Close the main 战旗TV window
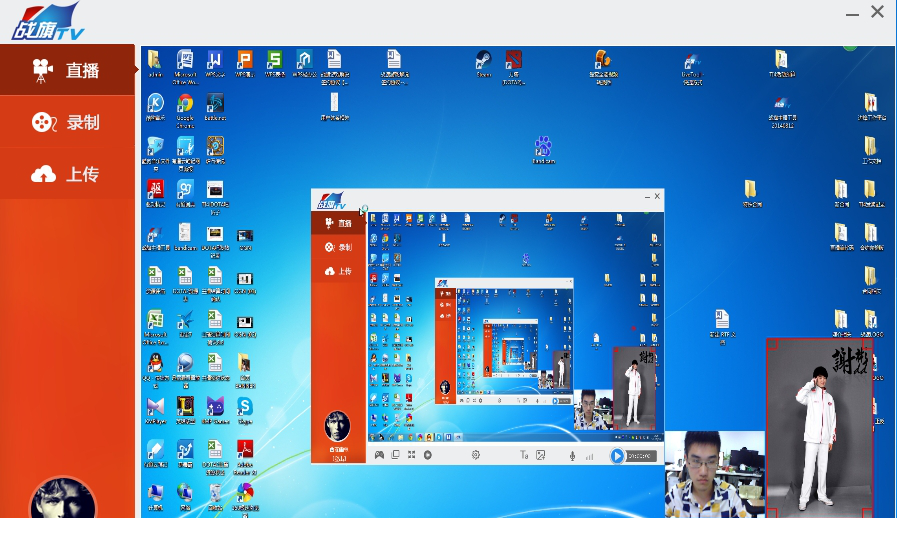 click(x=878, y=11)
